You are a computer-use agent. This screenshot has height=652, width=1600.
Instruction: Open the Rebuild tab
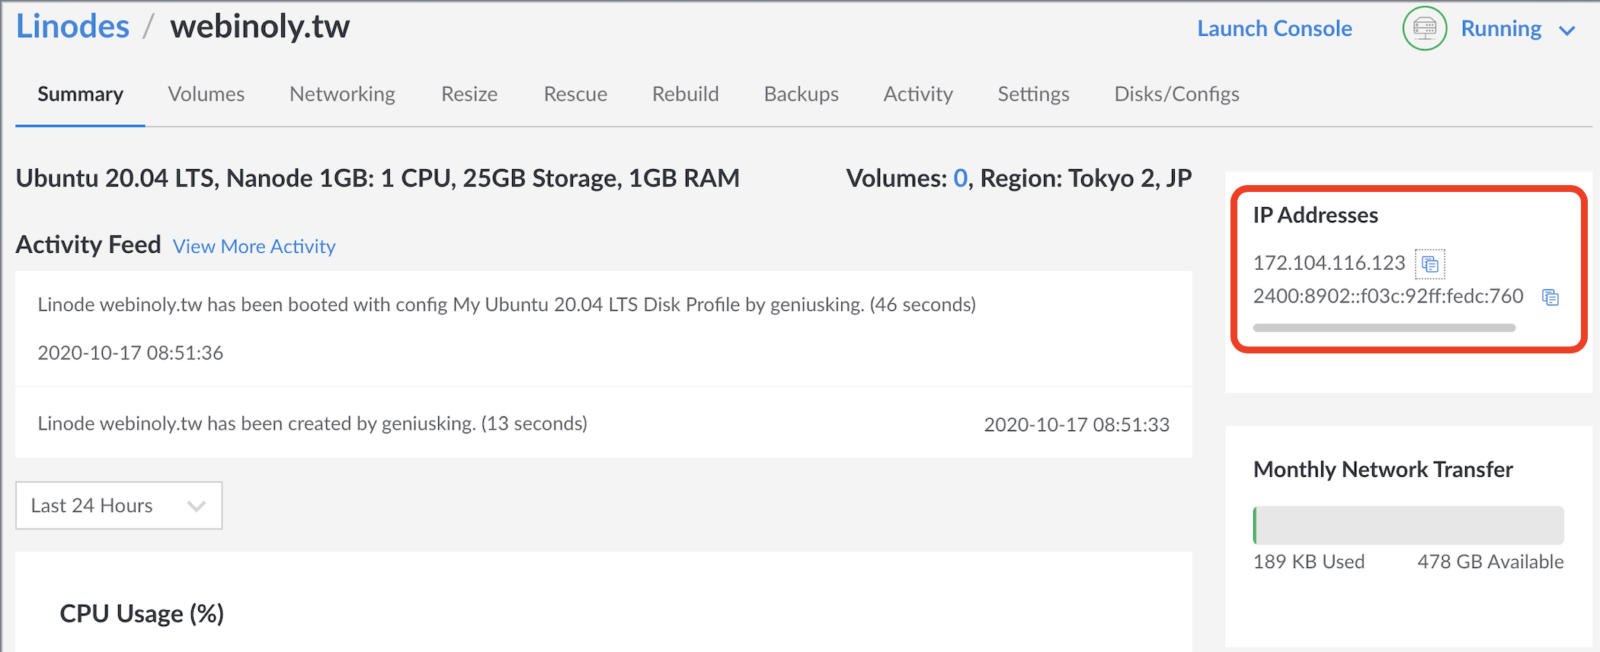point(685,94)
